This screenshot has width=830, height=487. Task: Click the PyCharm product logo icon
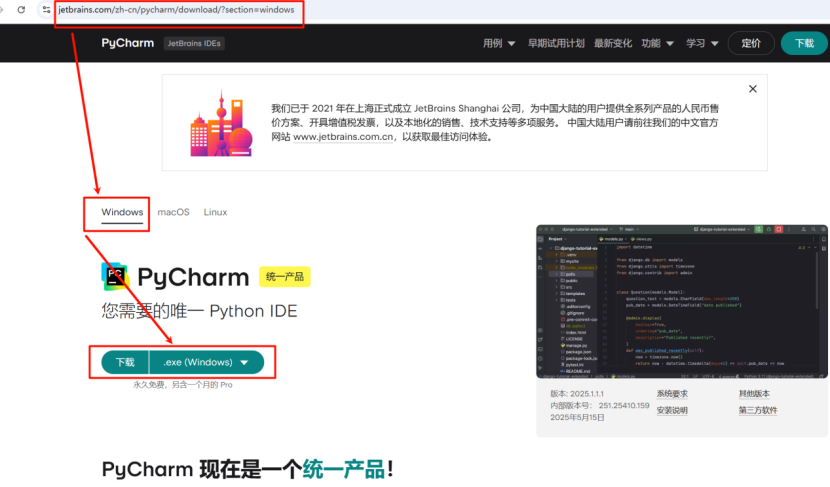(114, 276)
